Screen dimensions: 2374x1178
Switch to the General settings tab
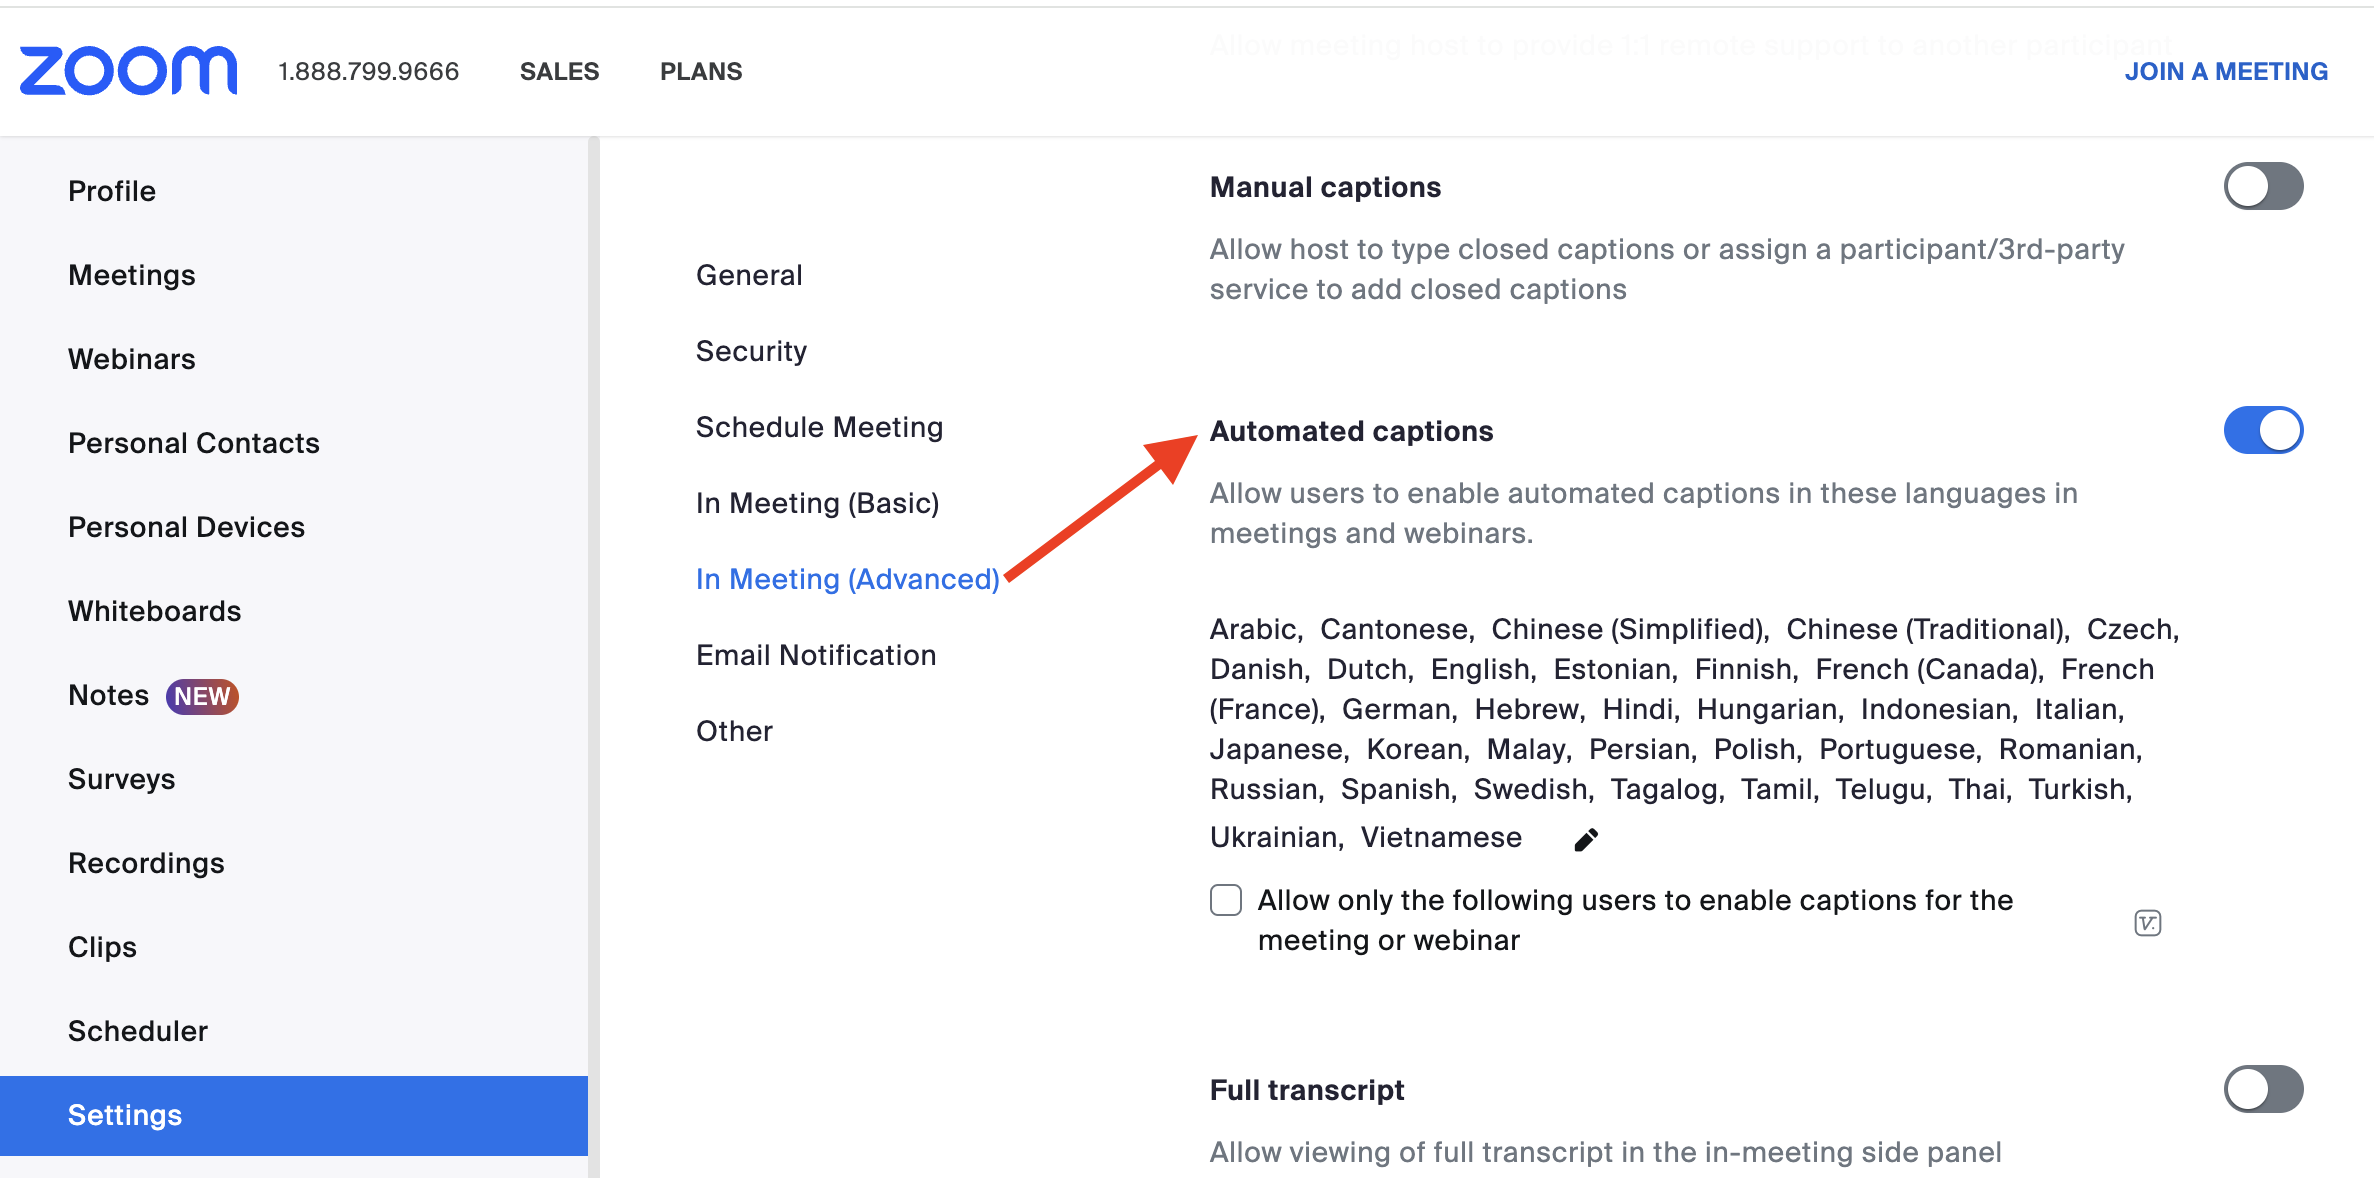point(749,275)
